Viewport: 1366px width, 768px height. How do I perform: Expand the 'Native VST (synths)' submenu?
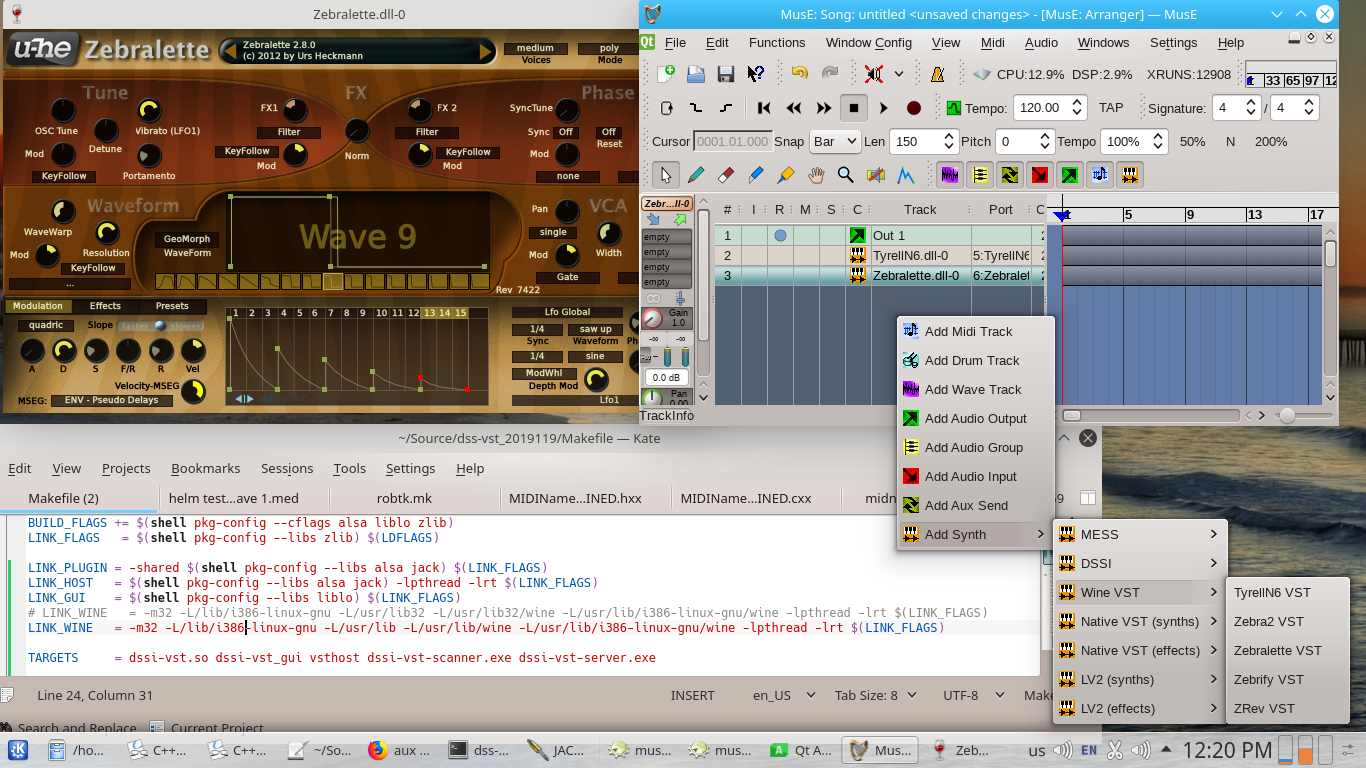click(1138, 621)
